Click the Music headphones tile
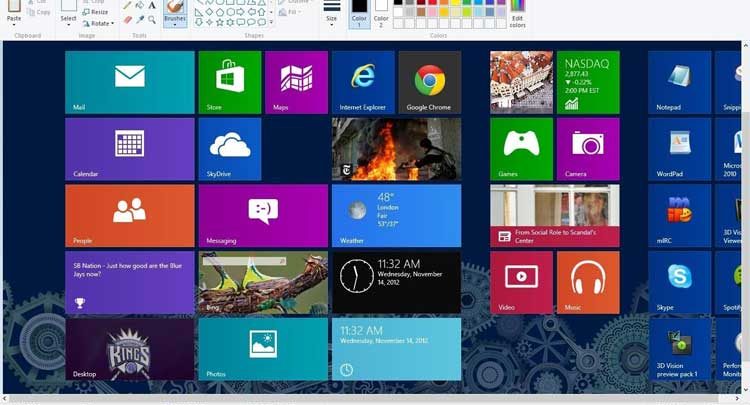 (x=588, y=283)
